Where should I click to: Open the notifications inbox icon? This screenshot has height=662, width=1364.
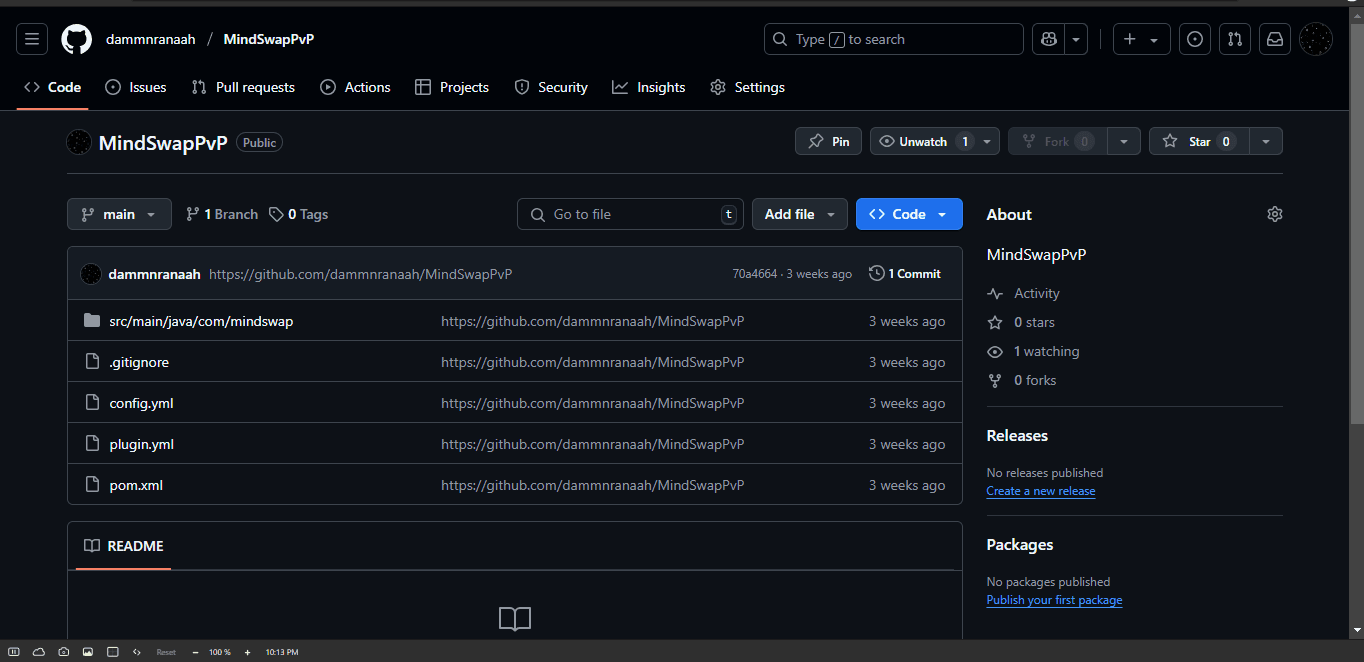[1275, 39]
